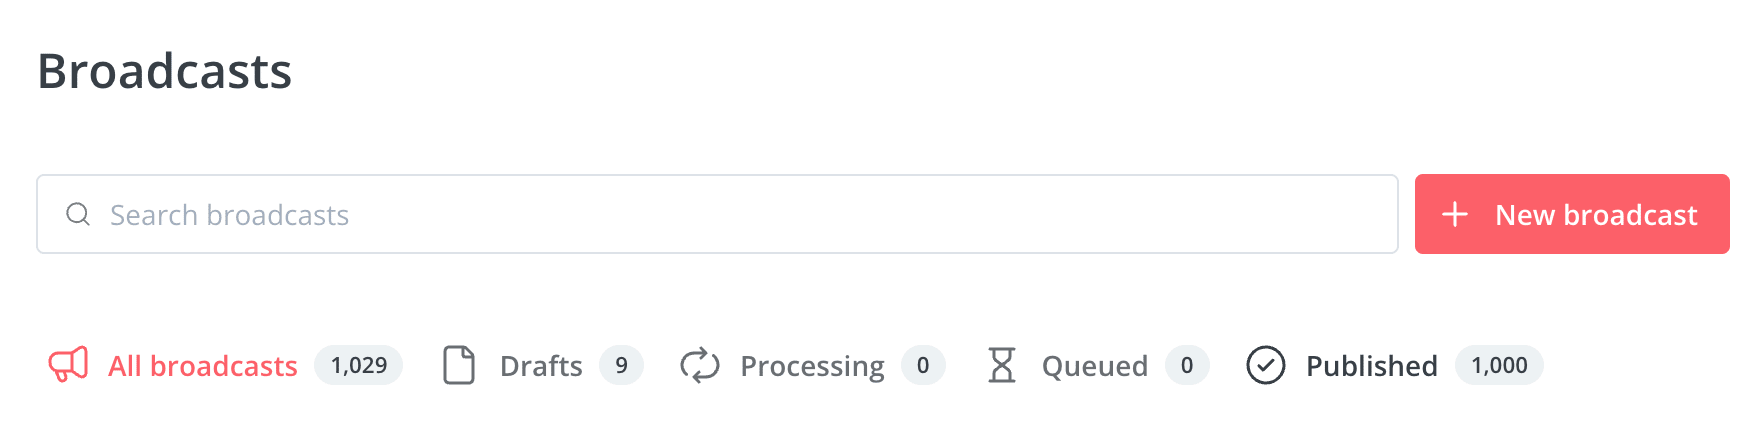The width and height of the screenshot is (1752, 426).
Task: Show Processing broadcasts
Action: click(x=812, y=367)
